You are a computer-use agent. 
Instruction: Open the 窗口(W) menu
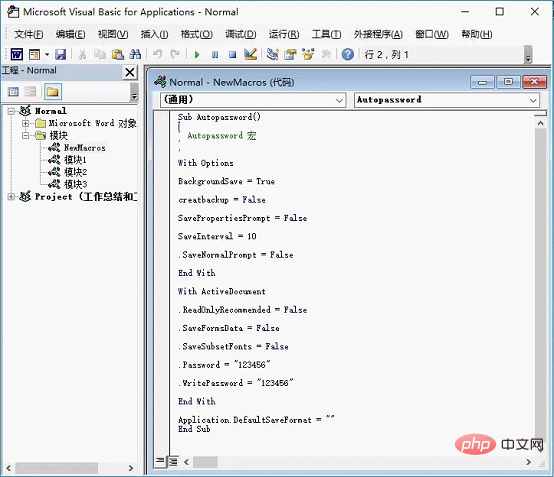tap(432, 34)
